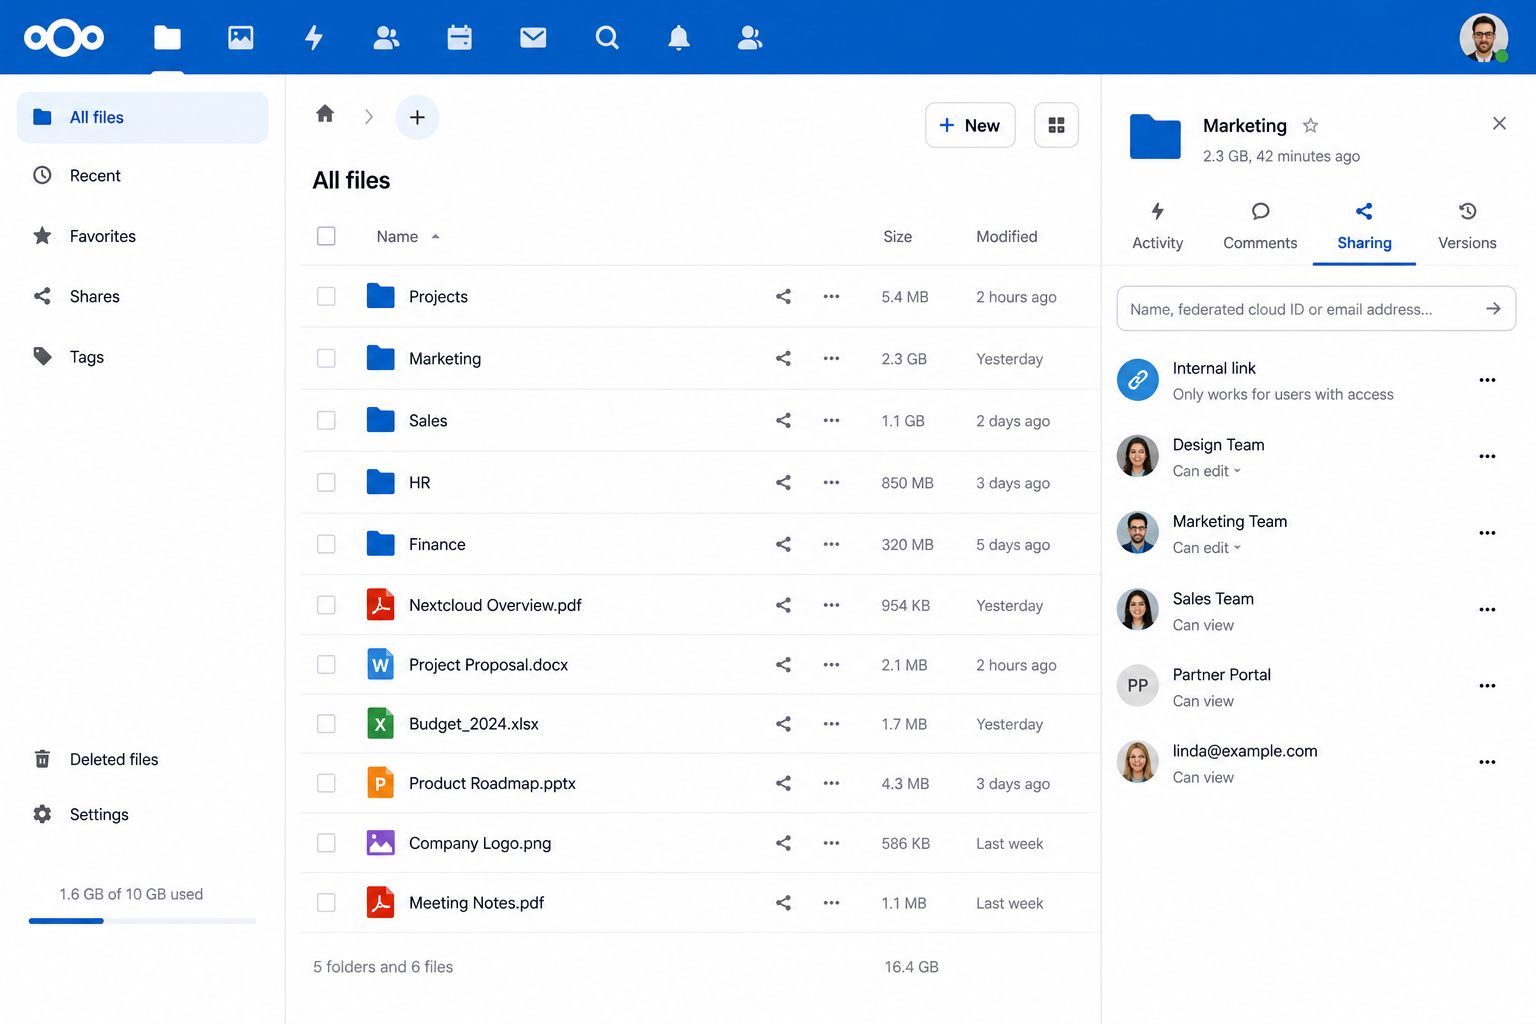Share the Sales folder row
The height and width of the screenshot is (1024, 1536).
pyautogui.click(x=783, y=421)
